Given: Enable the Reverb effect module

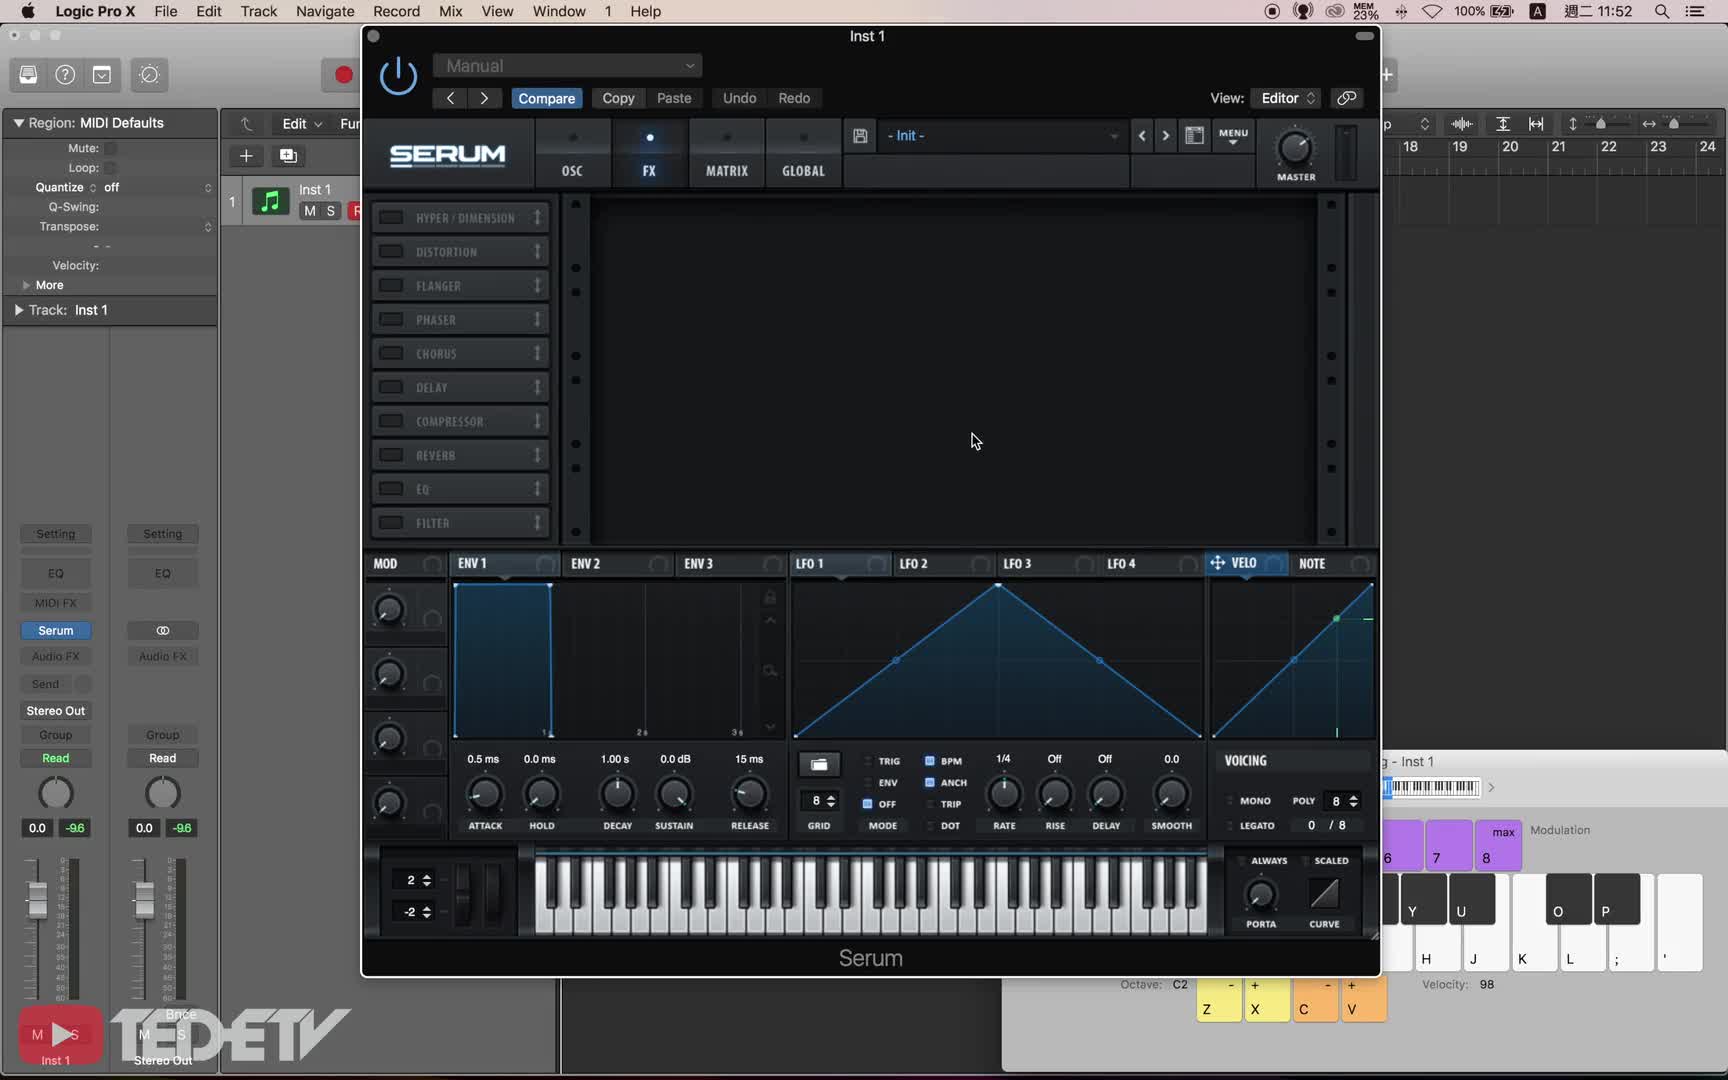Looking at the screenshot, I should click(392, 455).
